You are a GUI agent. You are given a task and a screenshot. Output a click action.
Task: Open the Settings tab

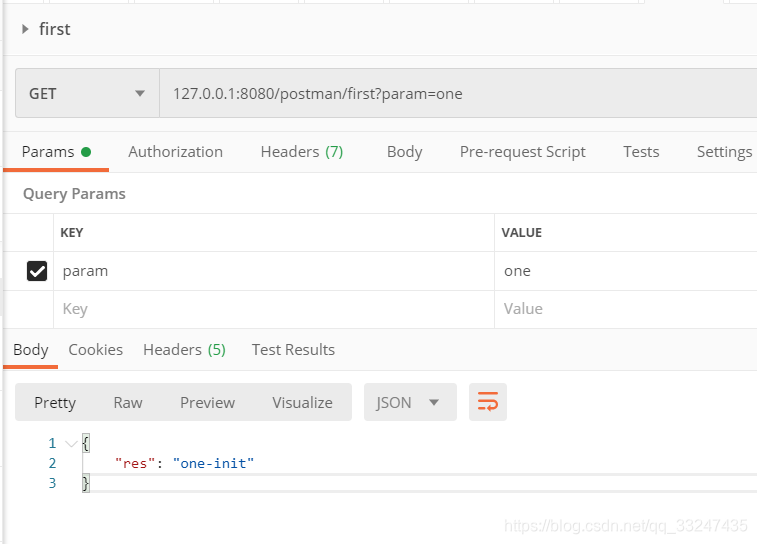click(x=724, y=152)
